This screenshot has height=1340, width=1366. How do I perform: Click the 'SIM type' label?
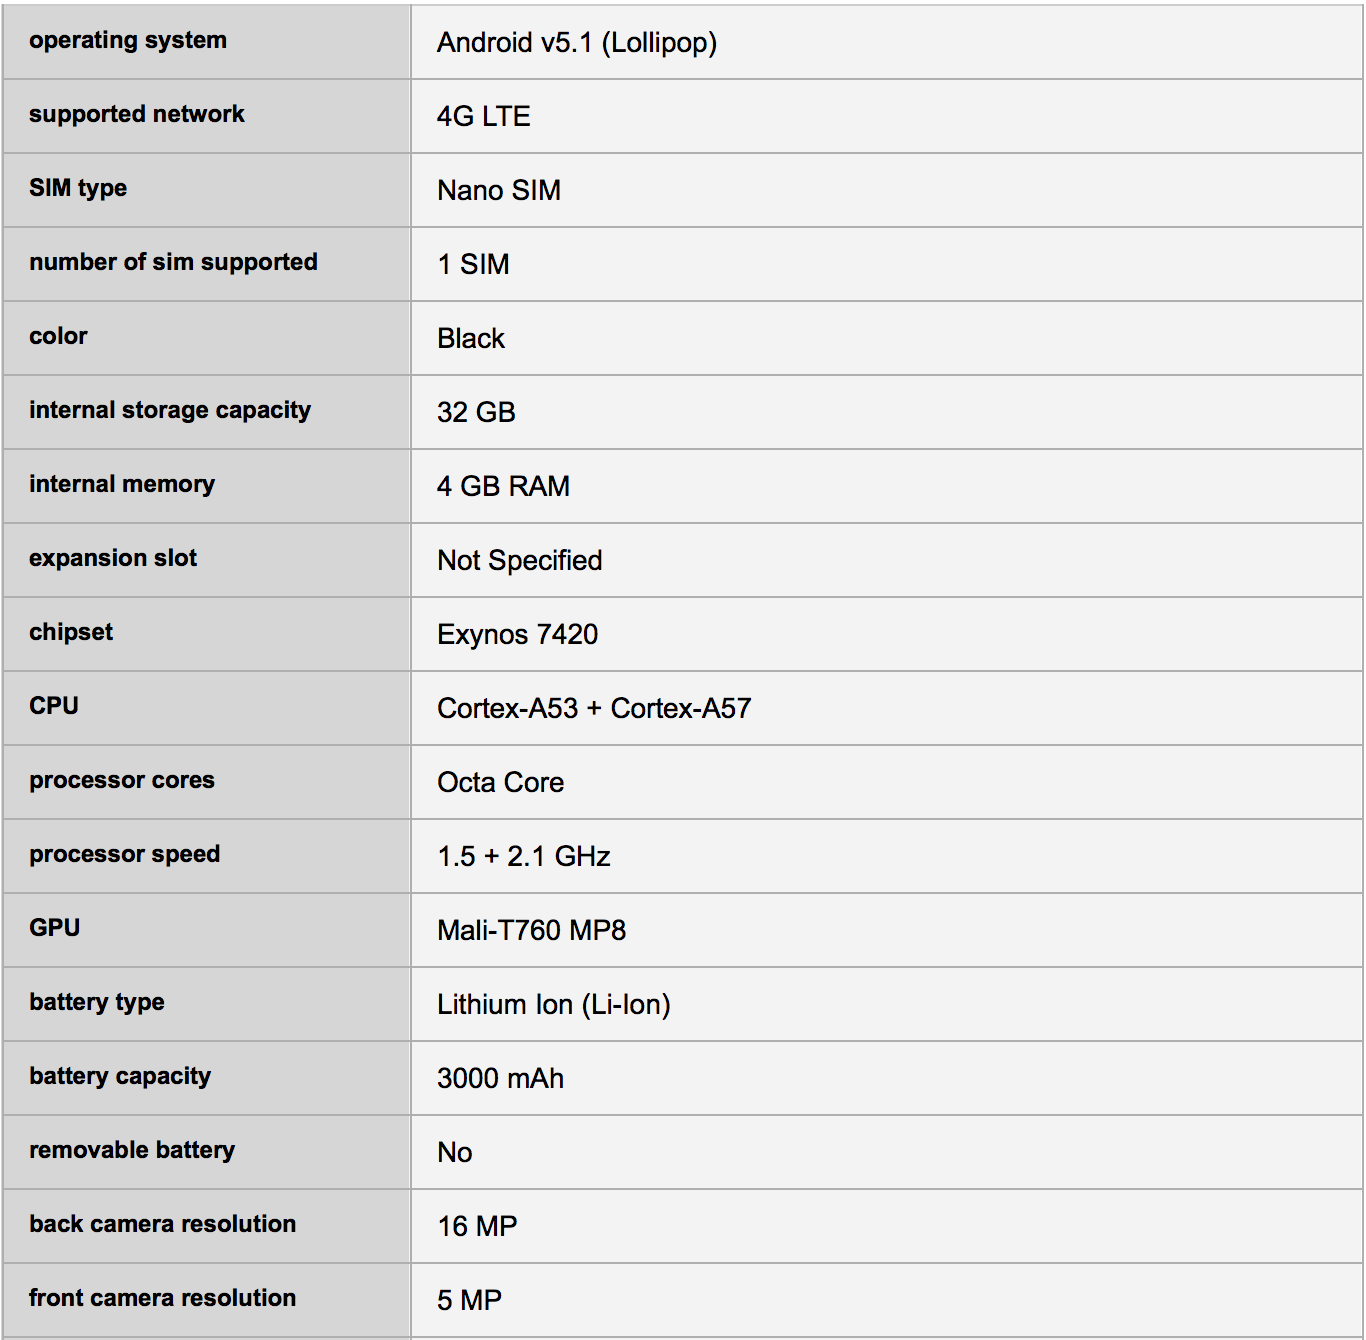point(78,188)
